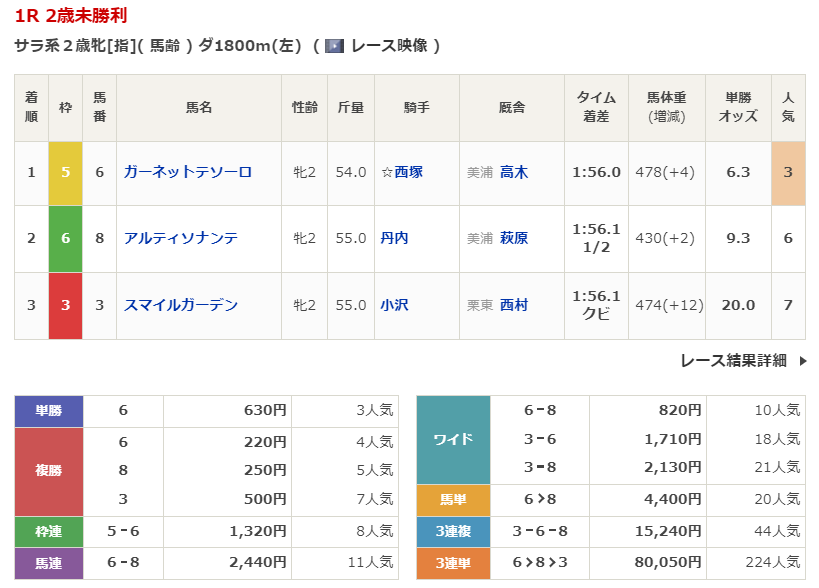This screenshot has width=819, height=588.
Task: Select the ワイド payout label
Action: point(453,439)
